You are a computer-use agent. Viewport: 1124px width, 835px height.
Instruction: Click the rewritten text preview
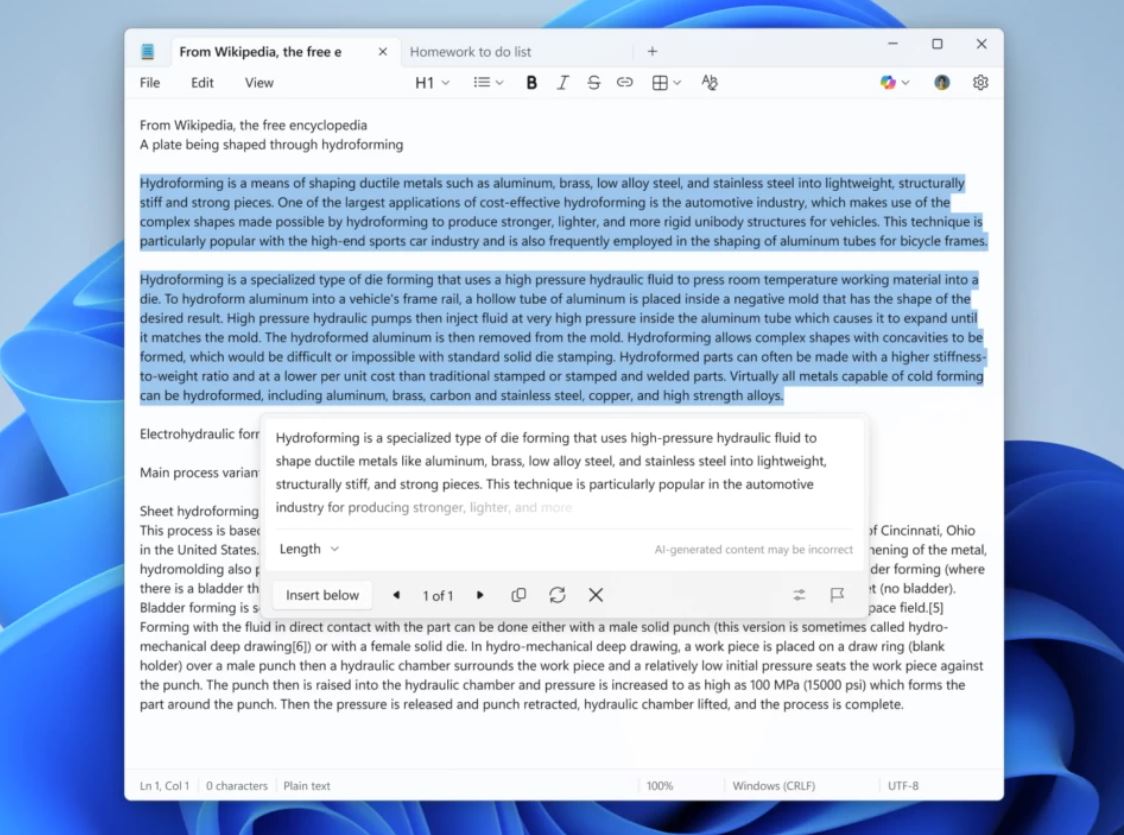[x=551, y=472]
